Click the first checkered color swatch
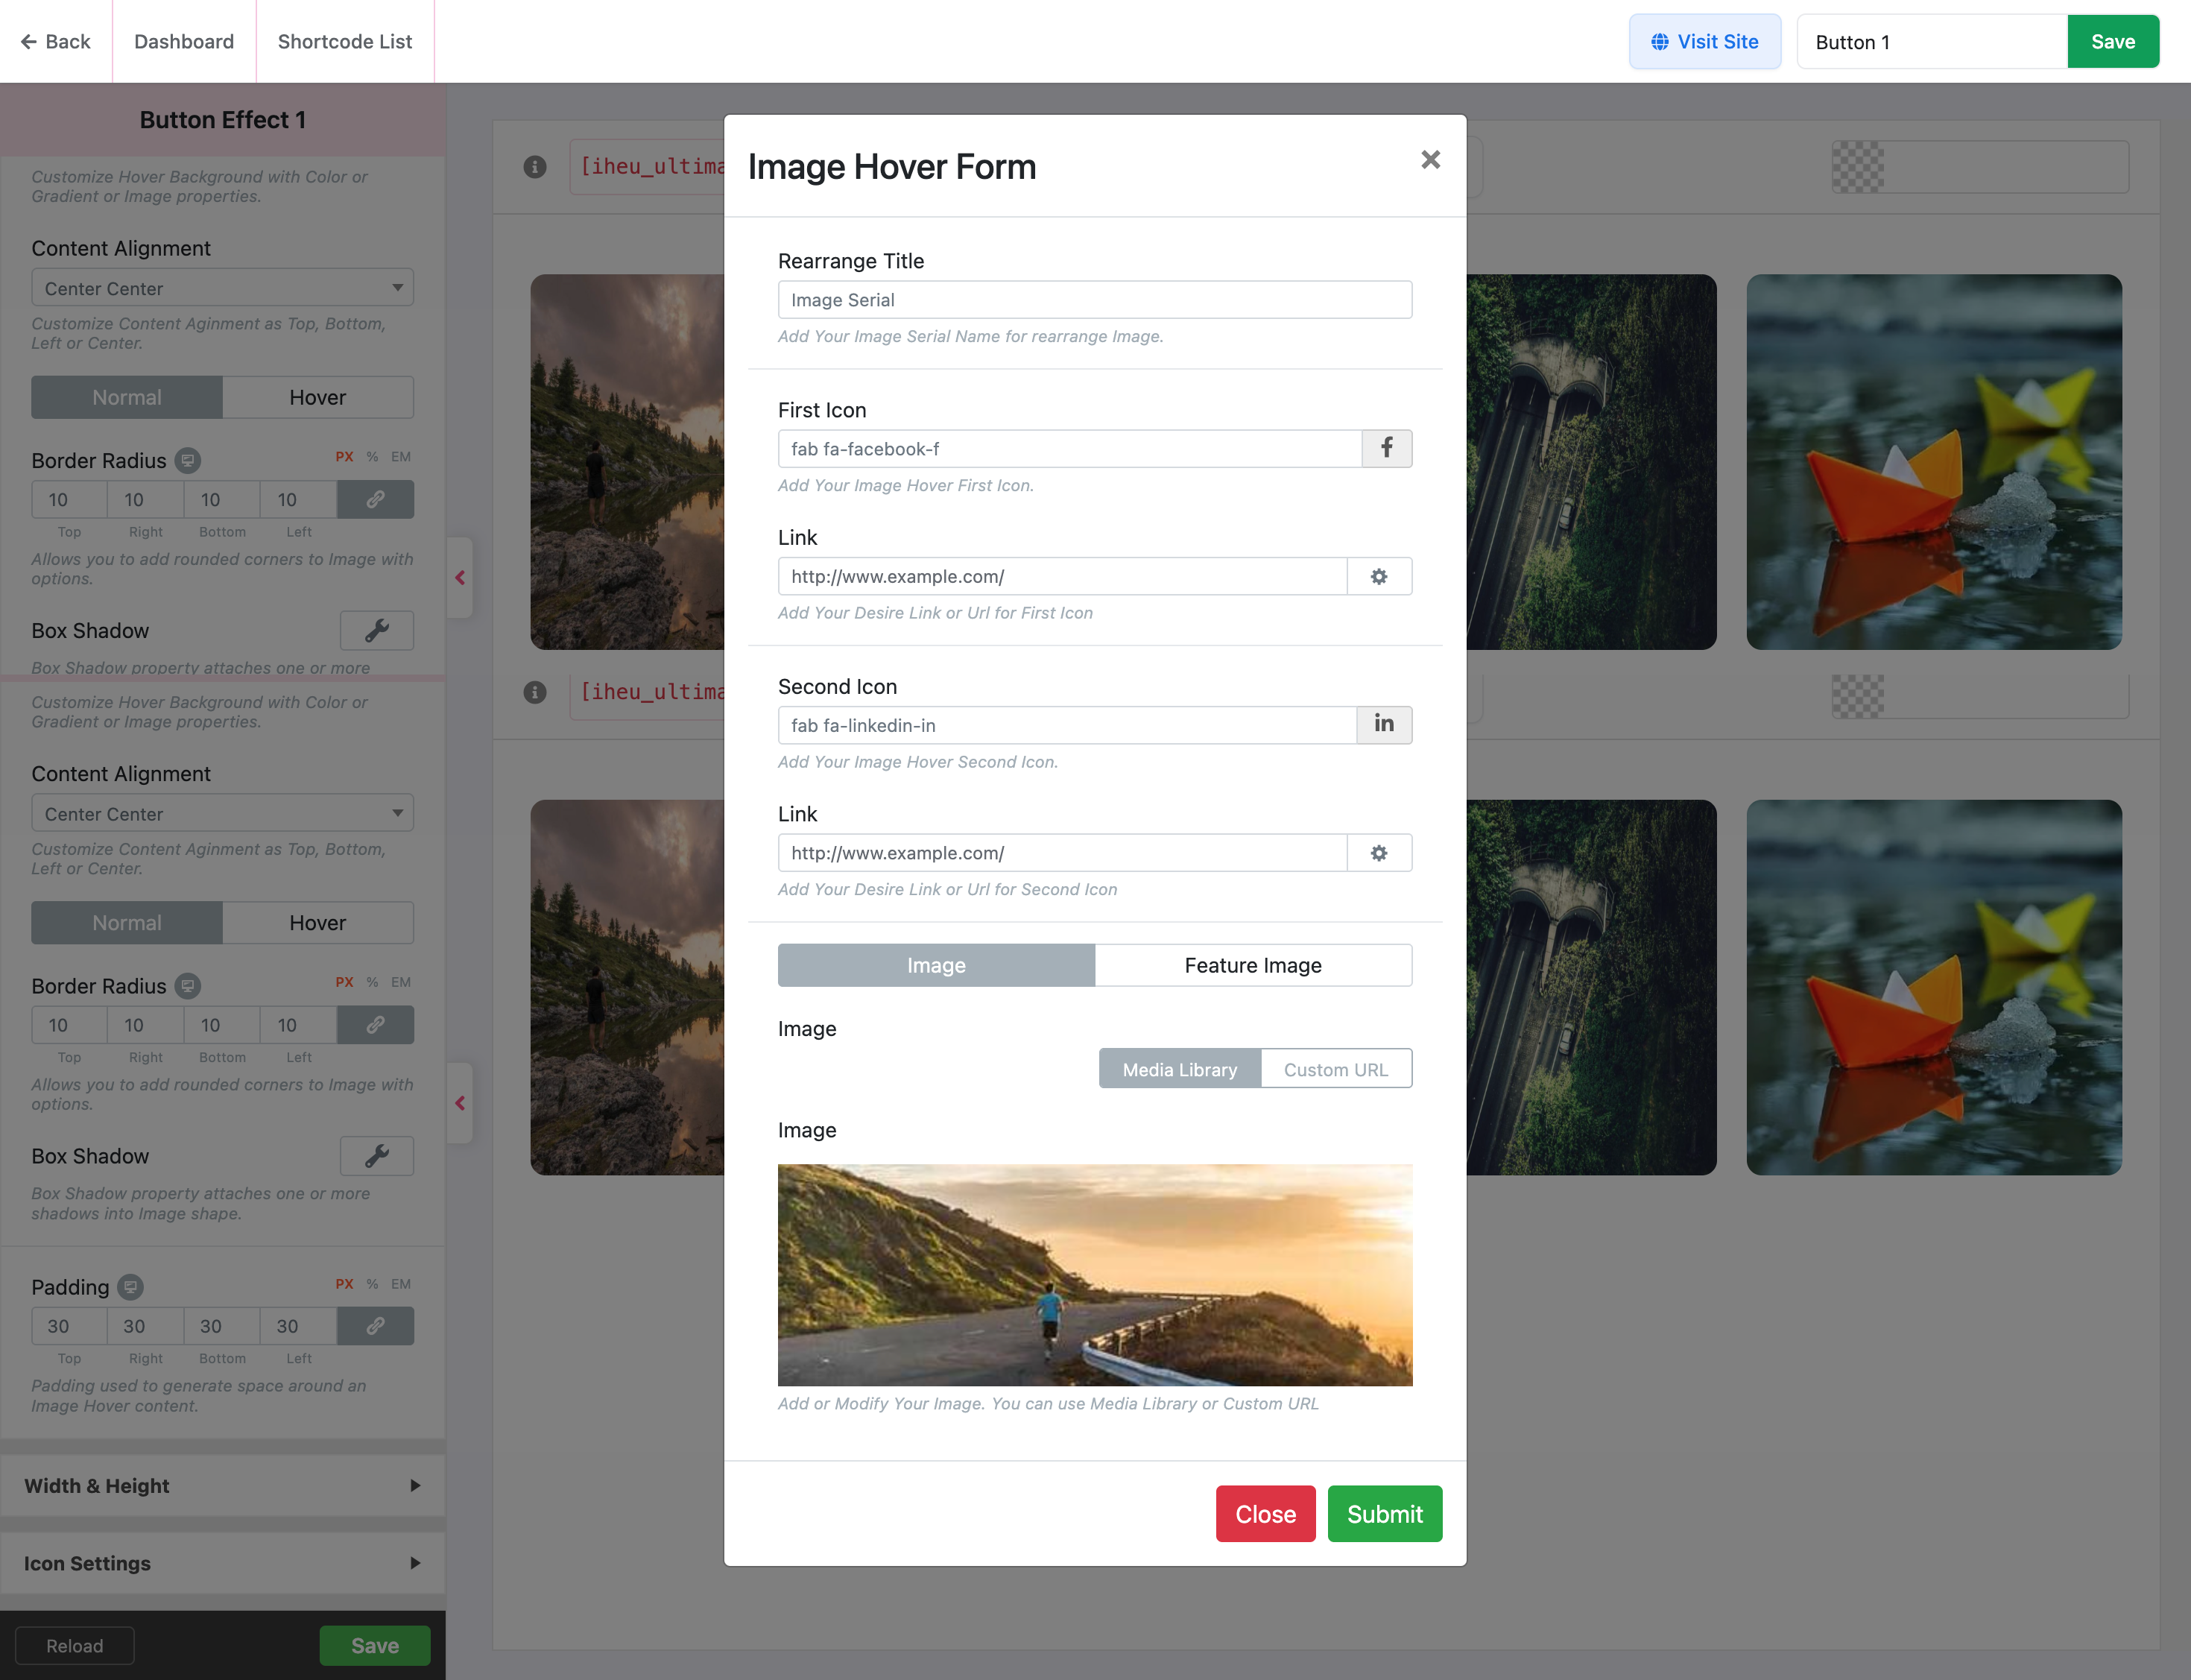Viewport: 2191px width, 1680px height. point(1857,167)
